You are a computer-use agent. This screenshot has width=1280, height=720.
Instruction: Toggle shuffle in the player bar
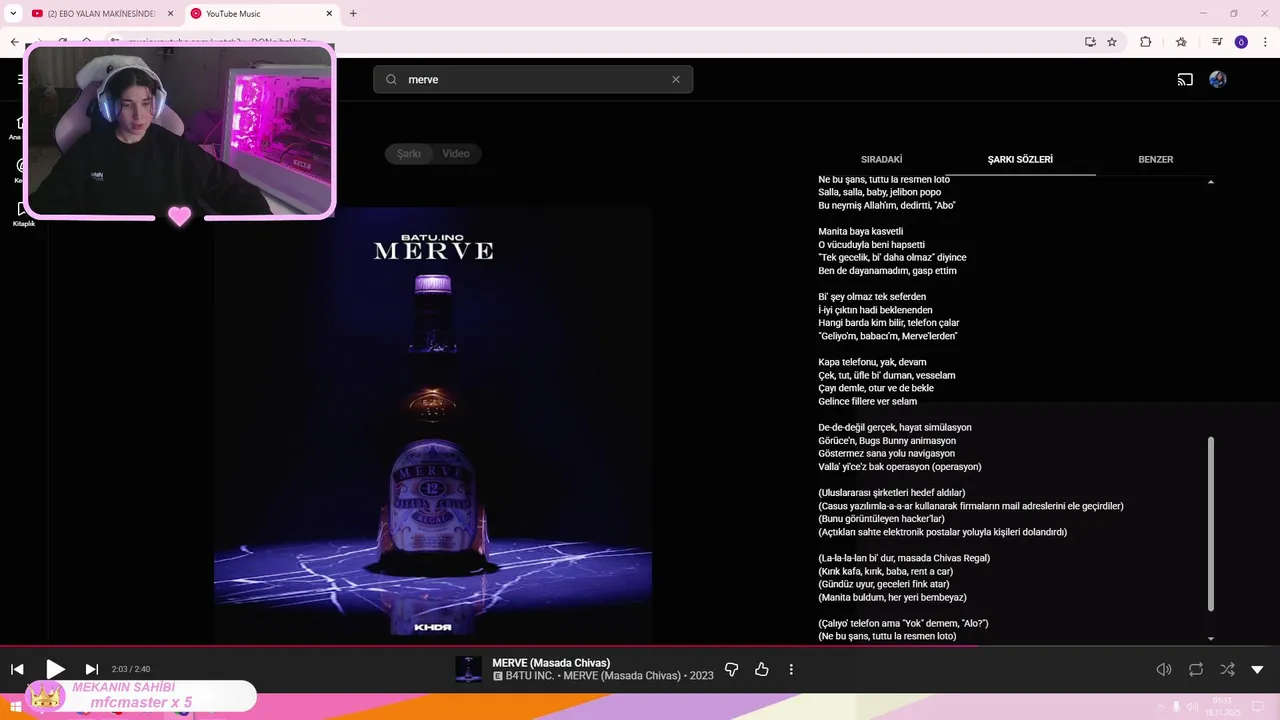click(1227, 669)
